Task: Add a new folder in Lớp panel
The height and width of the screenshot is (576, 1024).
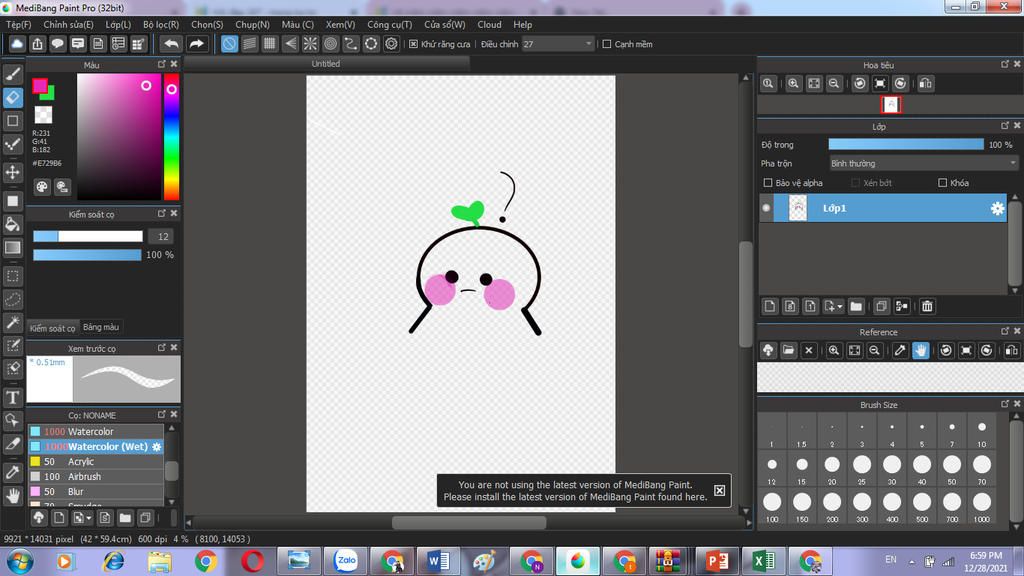Action: tap(856, 306)
